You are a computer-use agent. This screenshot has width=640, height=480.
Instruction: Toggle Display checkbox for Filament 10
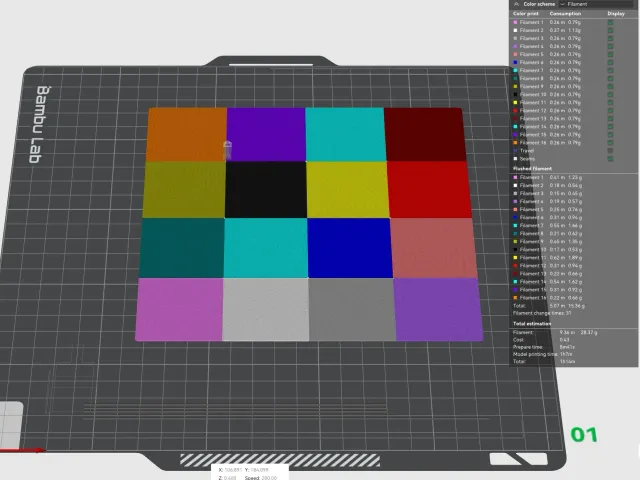610,95
